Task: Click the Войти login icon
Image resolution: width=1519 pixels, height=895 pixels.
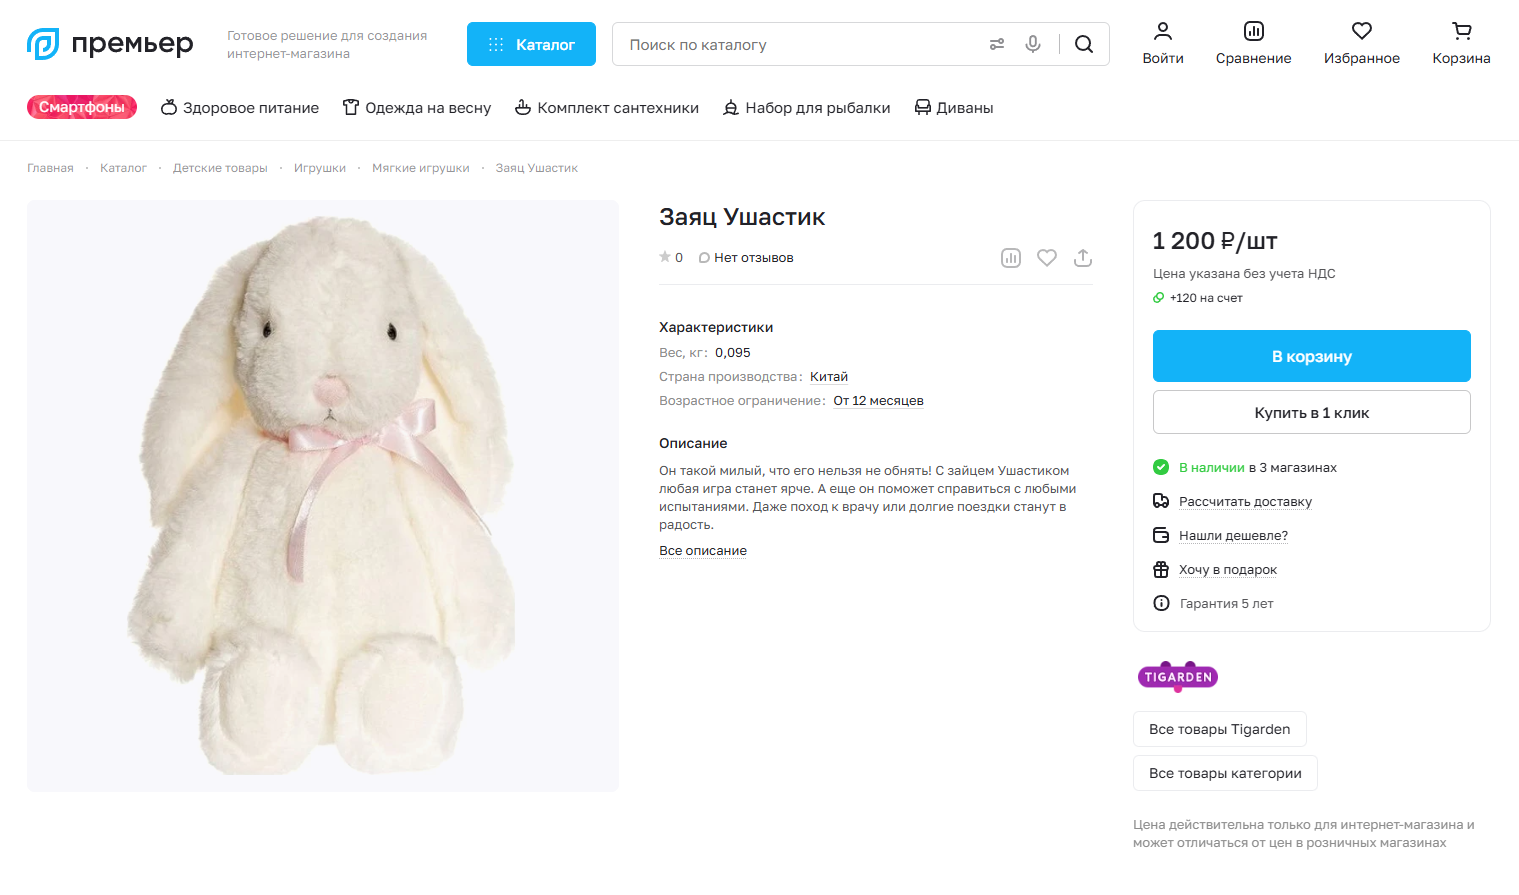Action: [1163, 44]
